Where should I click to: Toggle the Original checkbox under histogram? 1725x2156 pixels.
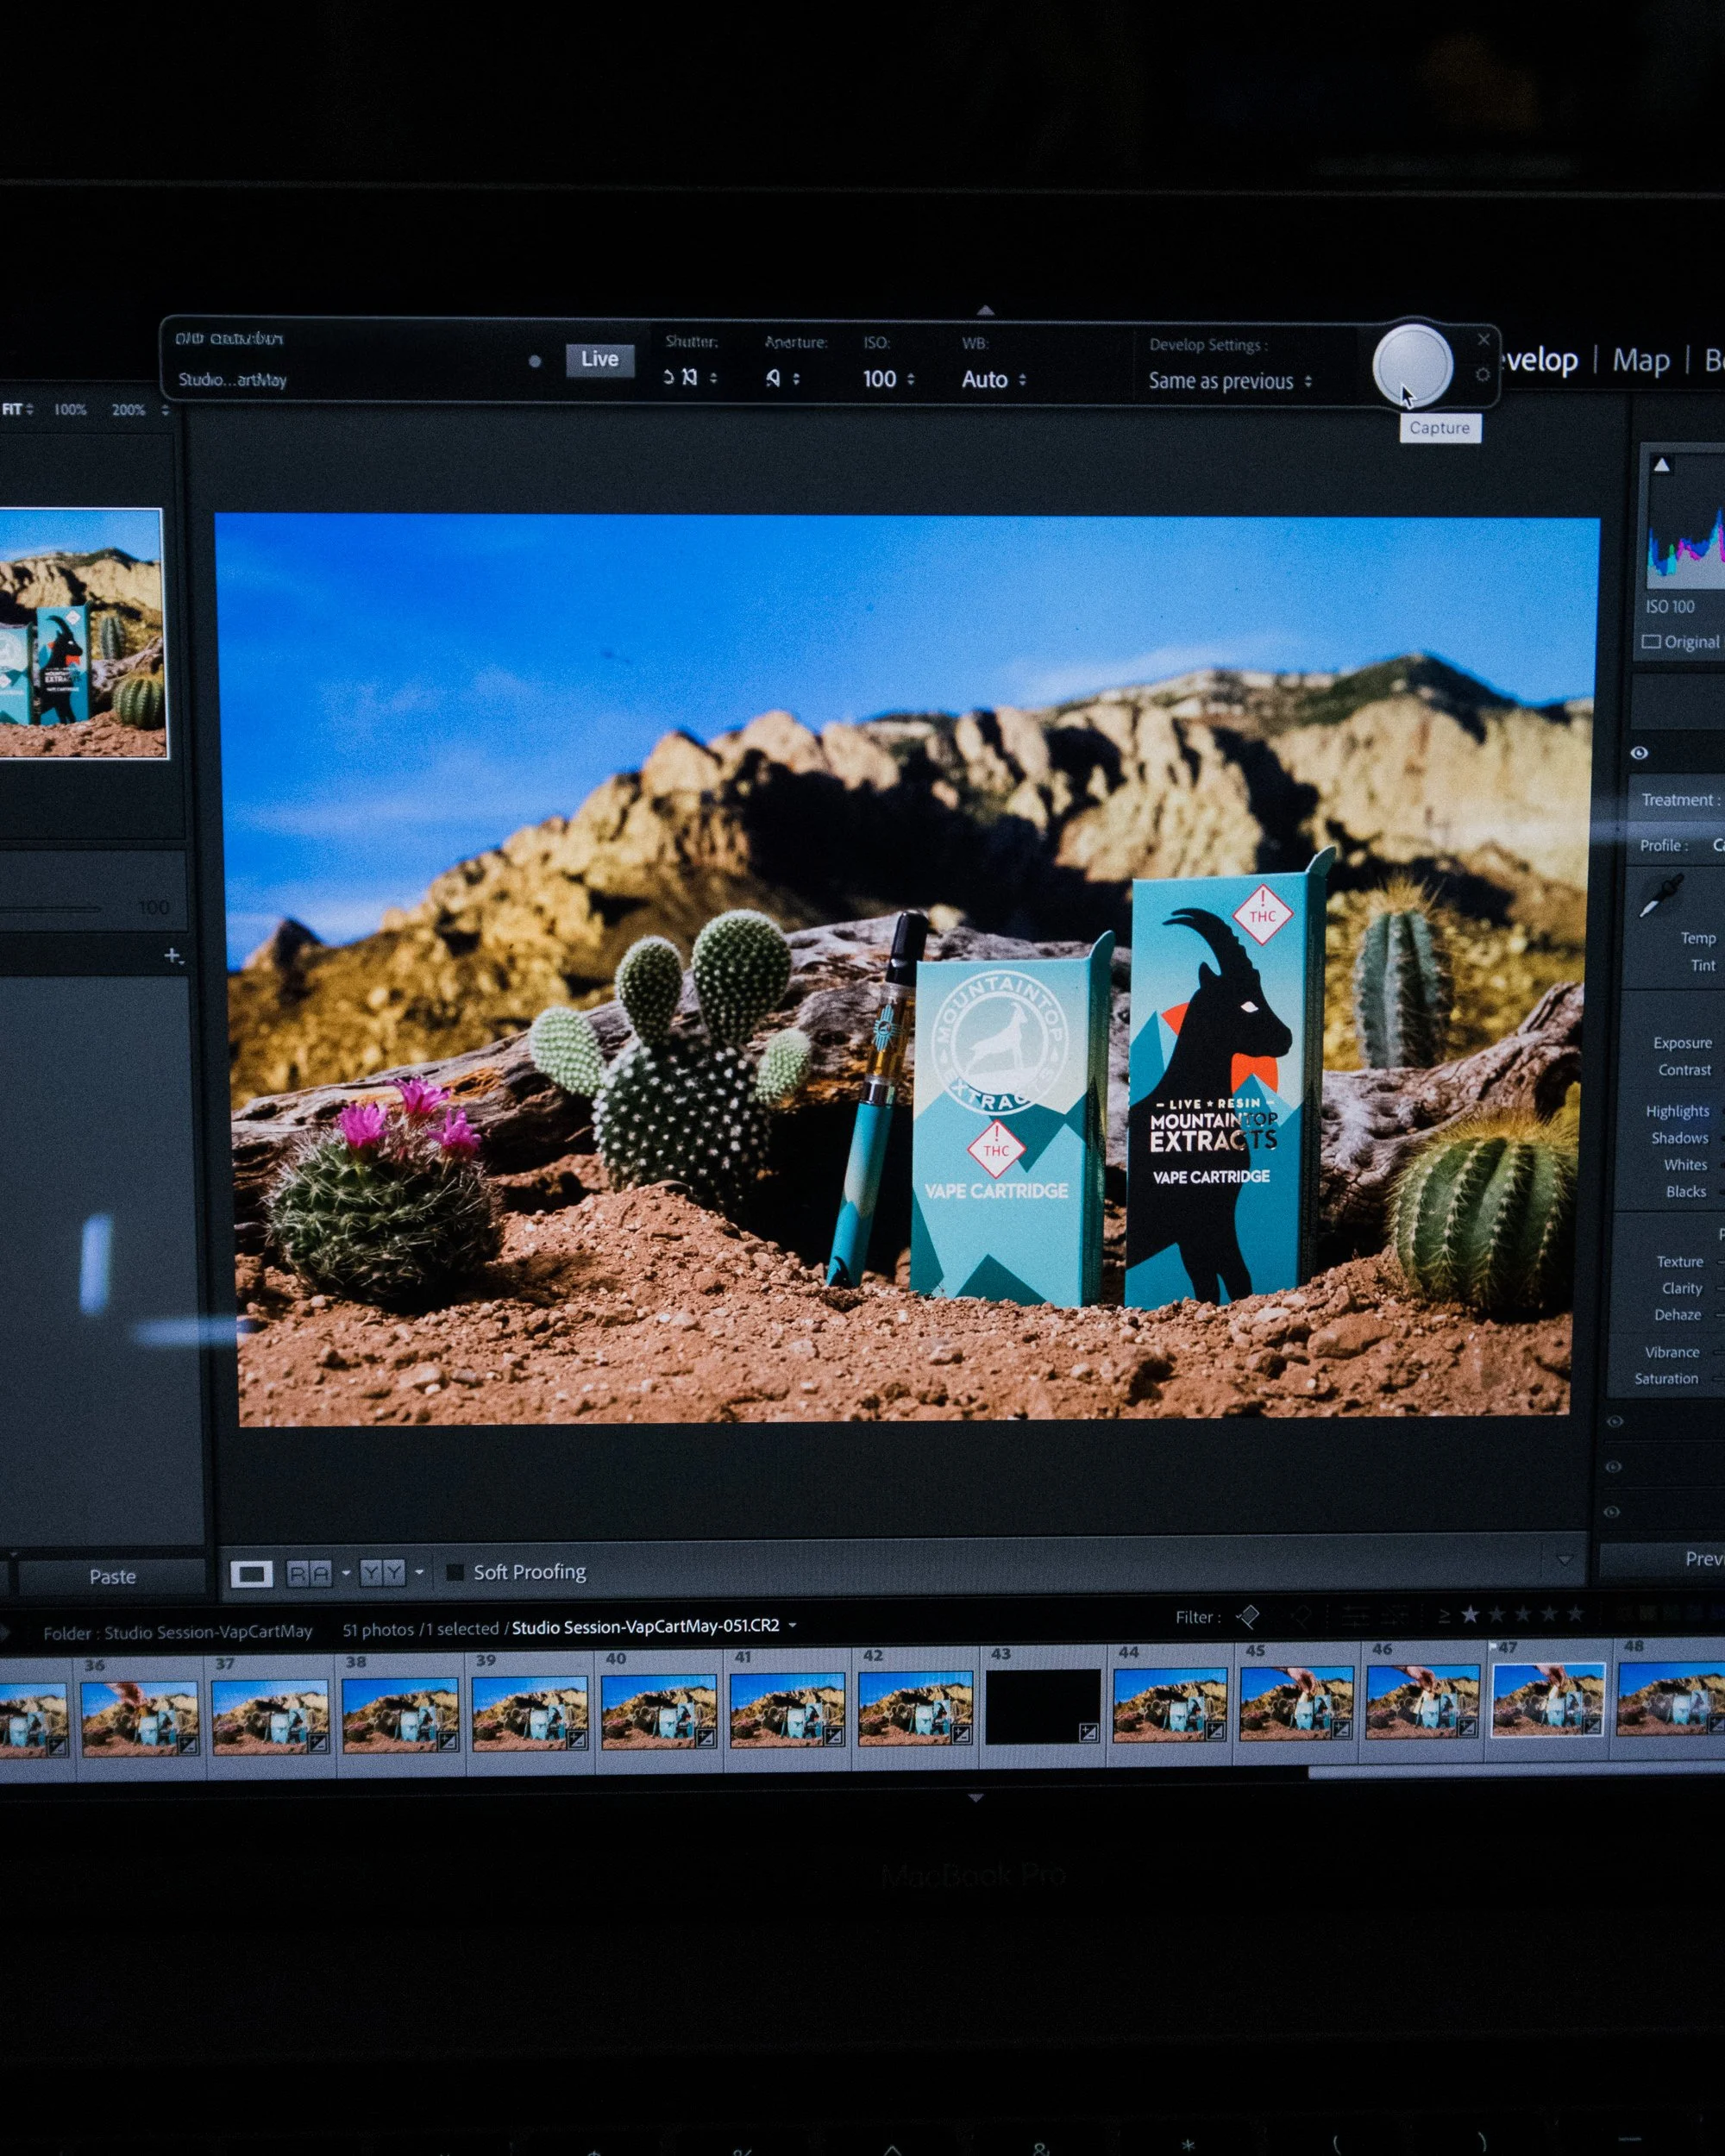click(x=1651, y=641)
